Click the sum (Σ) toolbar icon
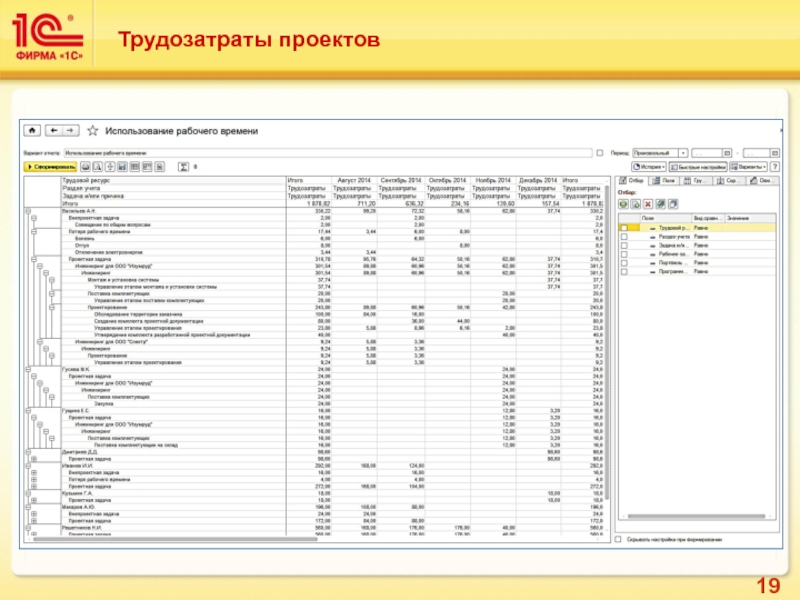This screenshot has height=600, width=800. (182, 166)
